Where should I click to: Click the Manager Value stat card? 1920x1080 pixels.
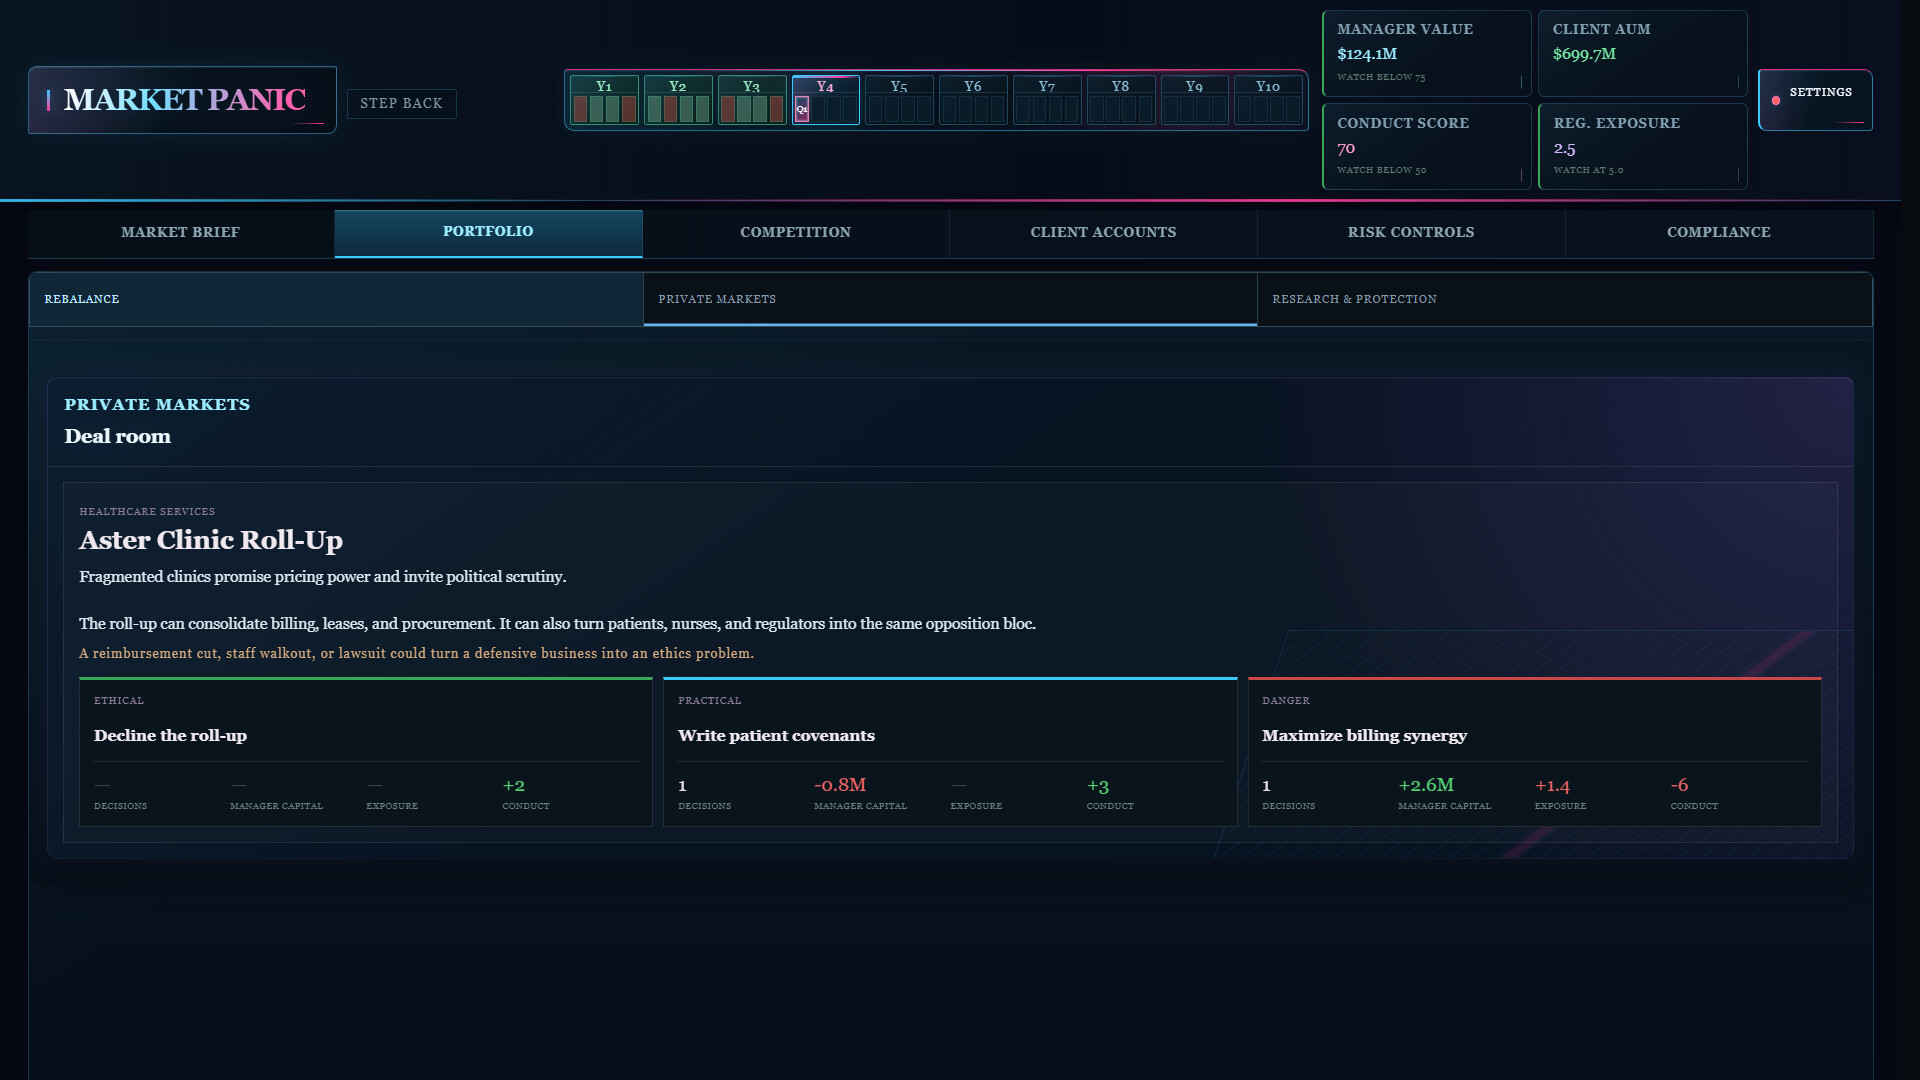pos(1427,54)
